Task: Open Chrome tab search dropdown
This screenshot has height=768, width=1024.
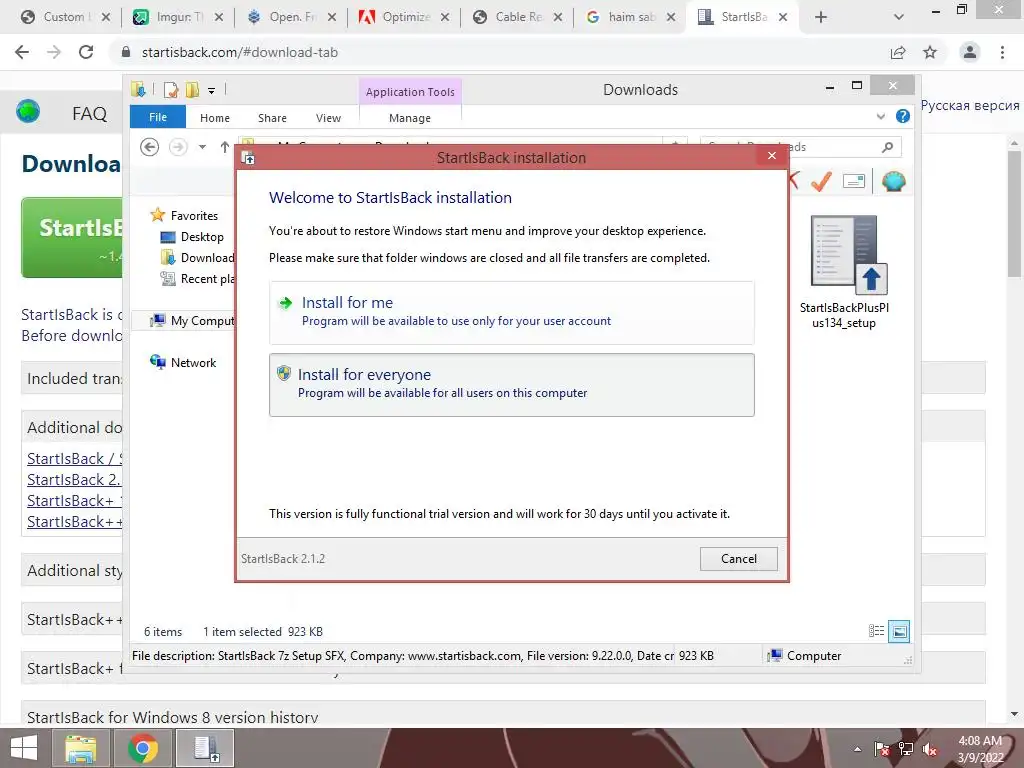Action: tap(899, 18)
